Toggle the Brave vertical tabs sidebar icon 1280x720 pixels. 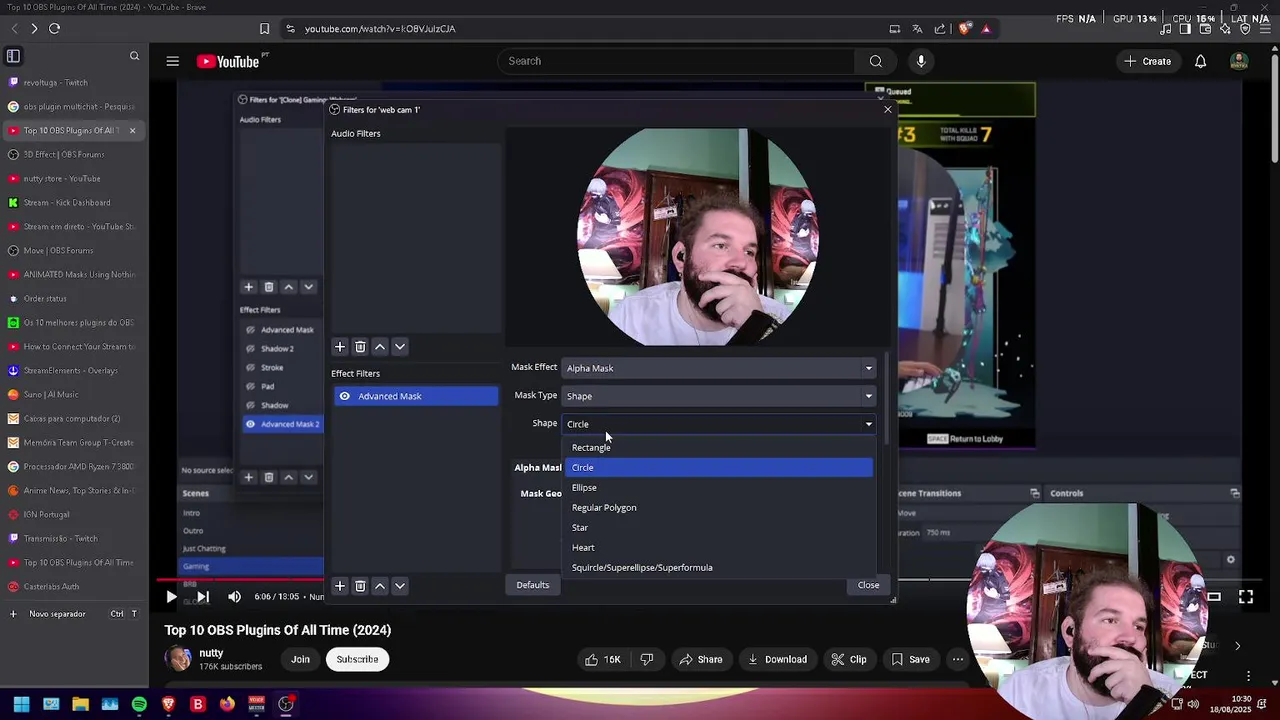click(13, 56)
